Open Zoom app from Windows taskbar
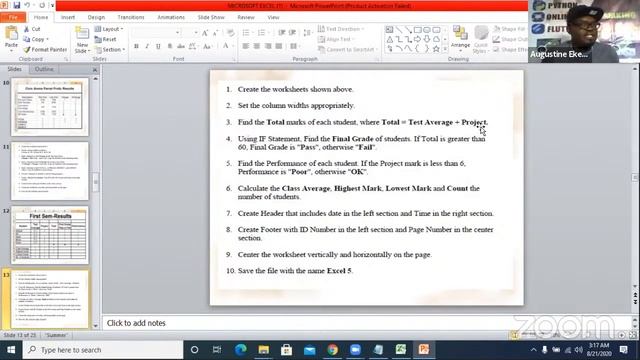The image size is (640, 360). [355, 350]
